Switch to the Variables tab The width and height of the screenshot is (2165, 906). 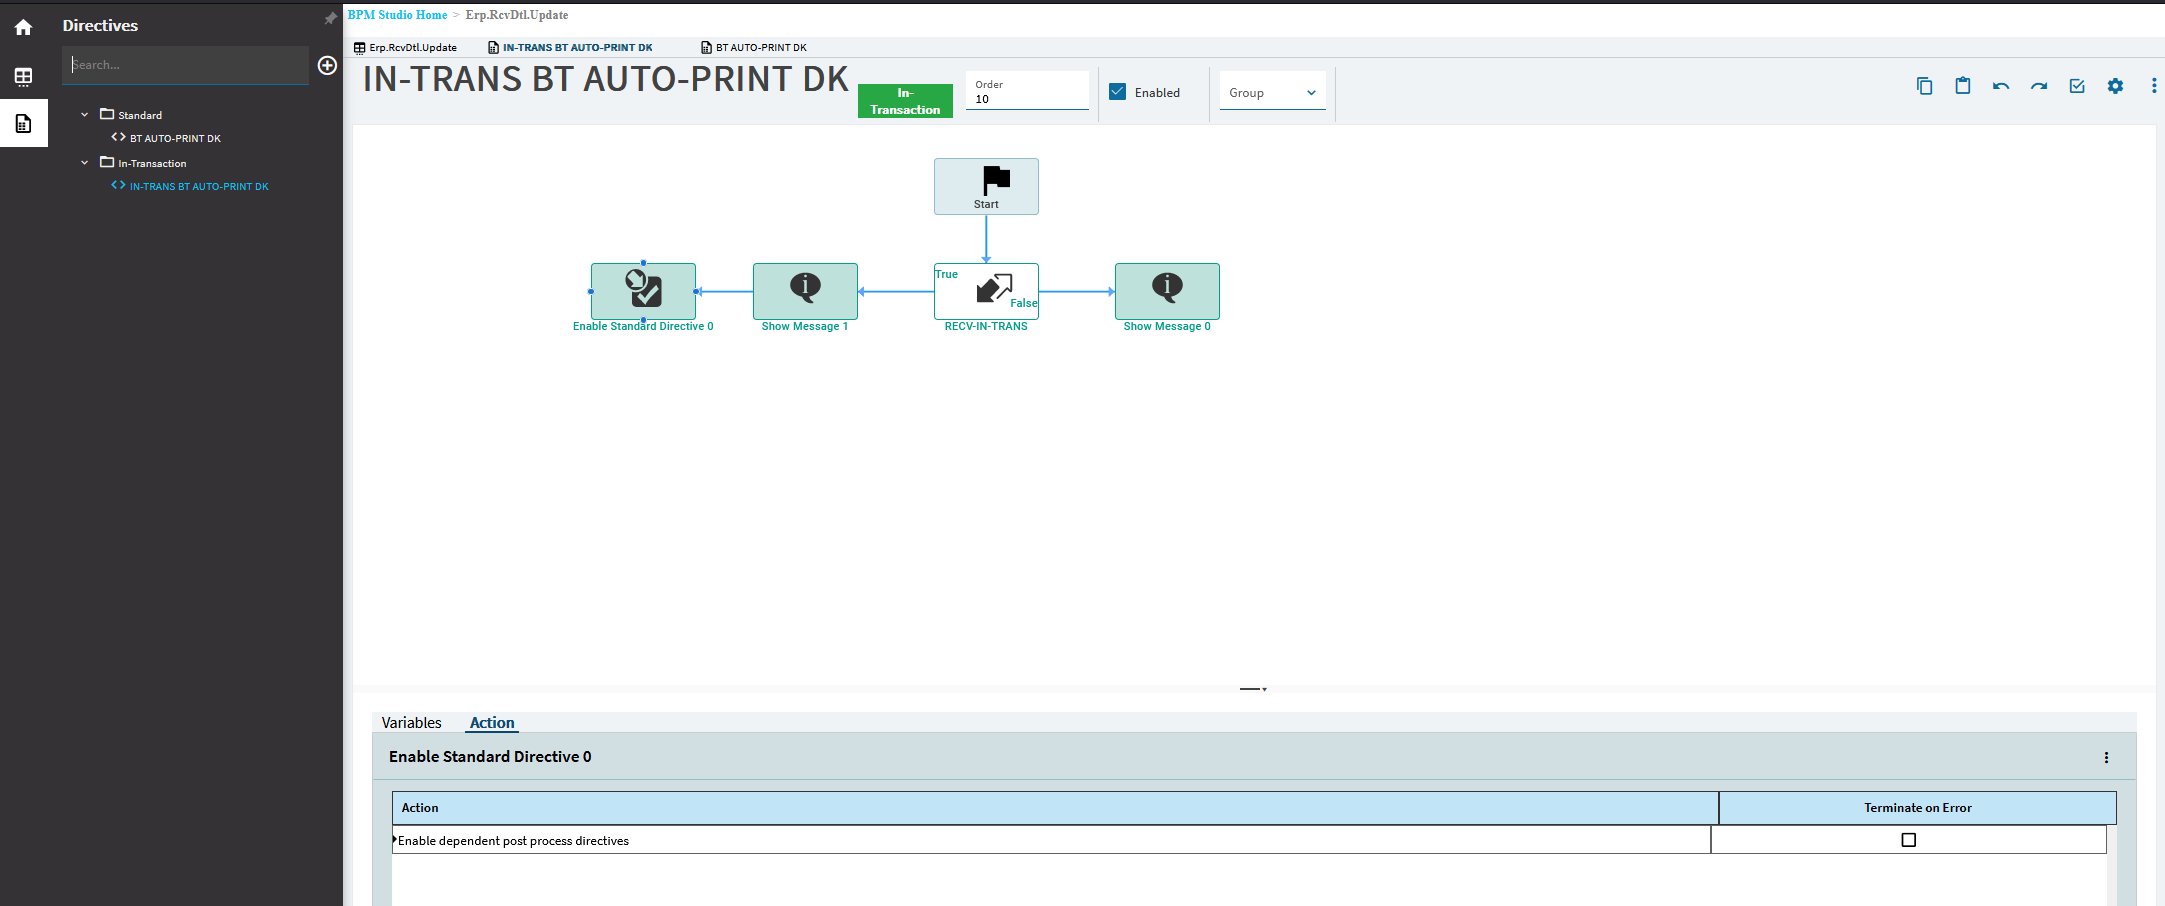[x=411, y=722]
